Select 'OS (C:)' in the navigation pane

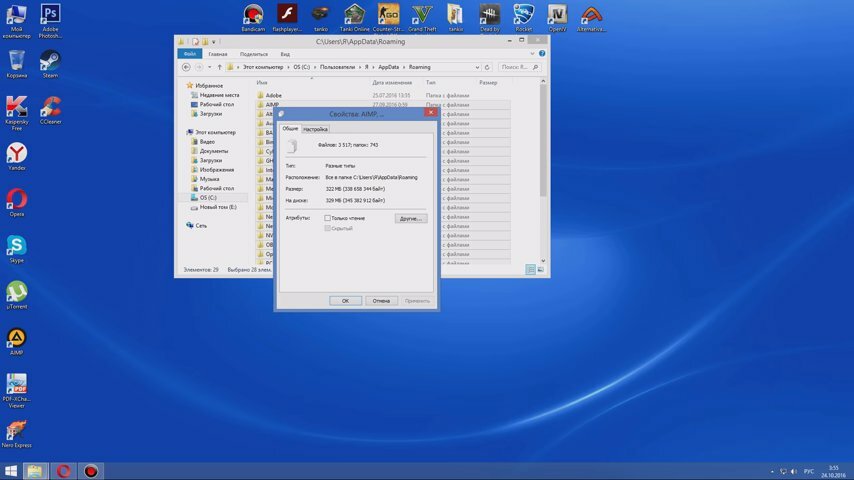(208, 197)
